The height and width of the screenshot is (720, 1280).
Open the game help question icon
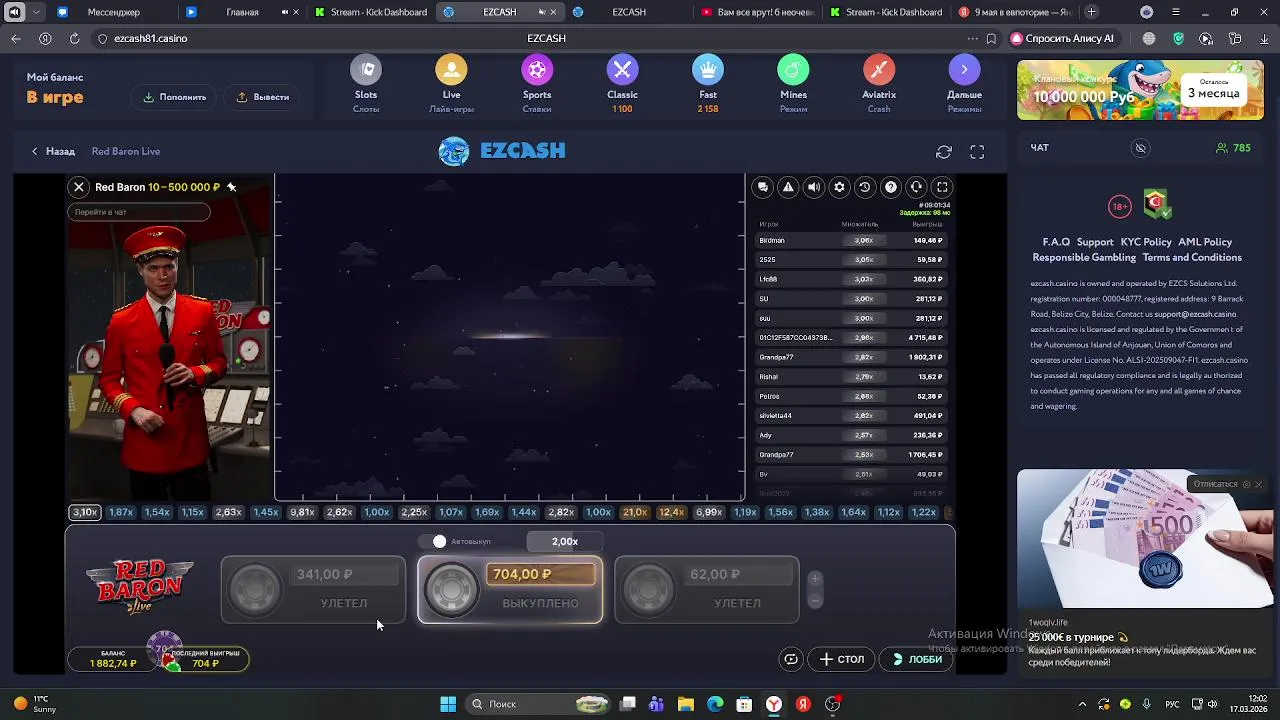coord(890,187)
